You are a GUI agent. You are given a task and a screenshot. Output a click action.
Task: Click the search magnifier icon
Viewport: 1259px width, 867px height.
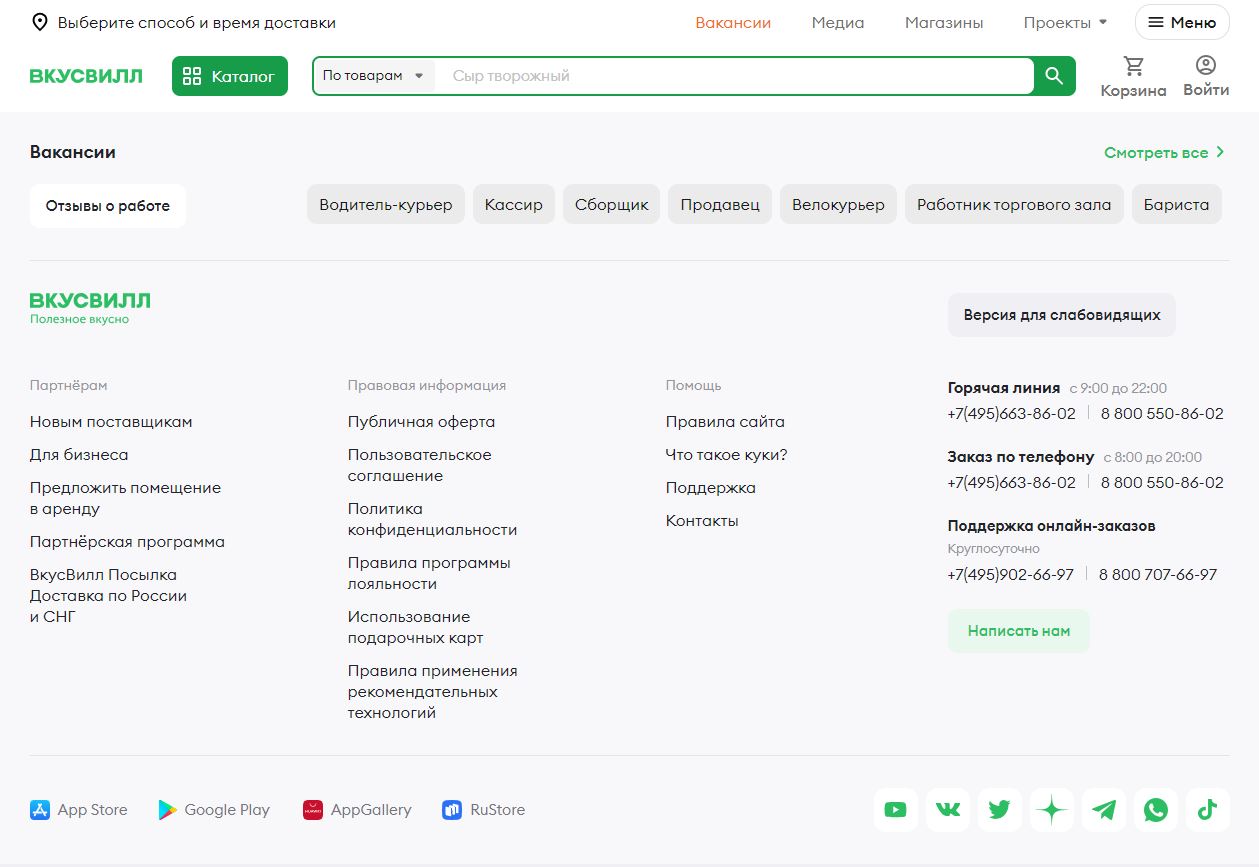coord(1053,75)
